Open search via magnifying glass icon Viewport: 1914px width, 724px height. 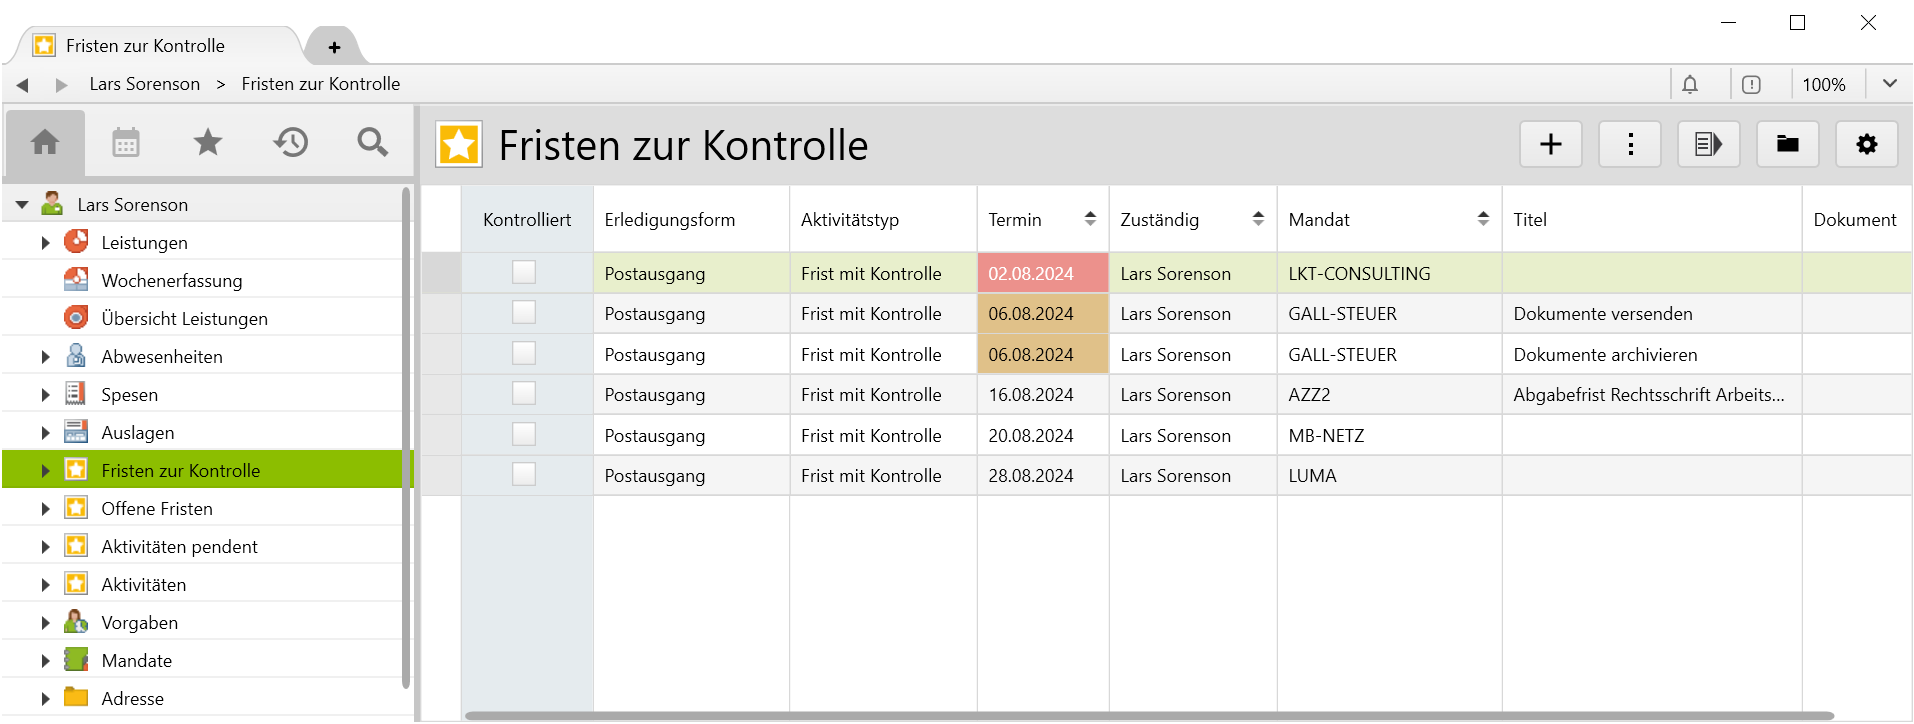373,143
